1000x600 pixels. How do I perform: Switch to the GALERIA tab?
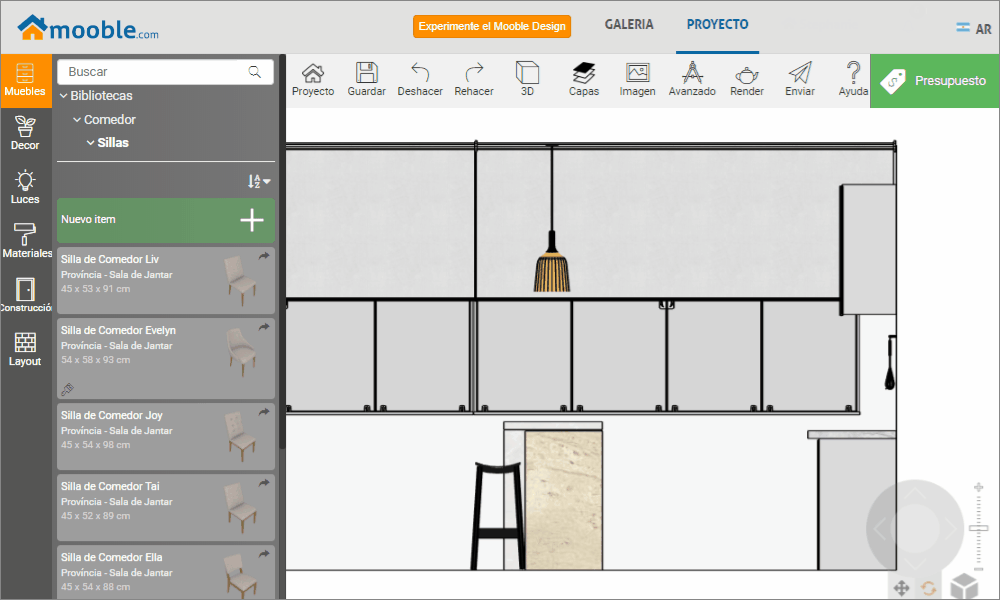point(629,24)
